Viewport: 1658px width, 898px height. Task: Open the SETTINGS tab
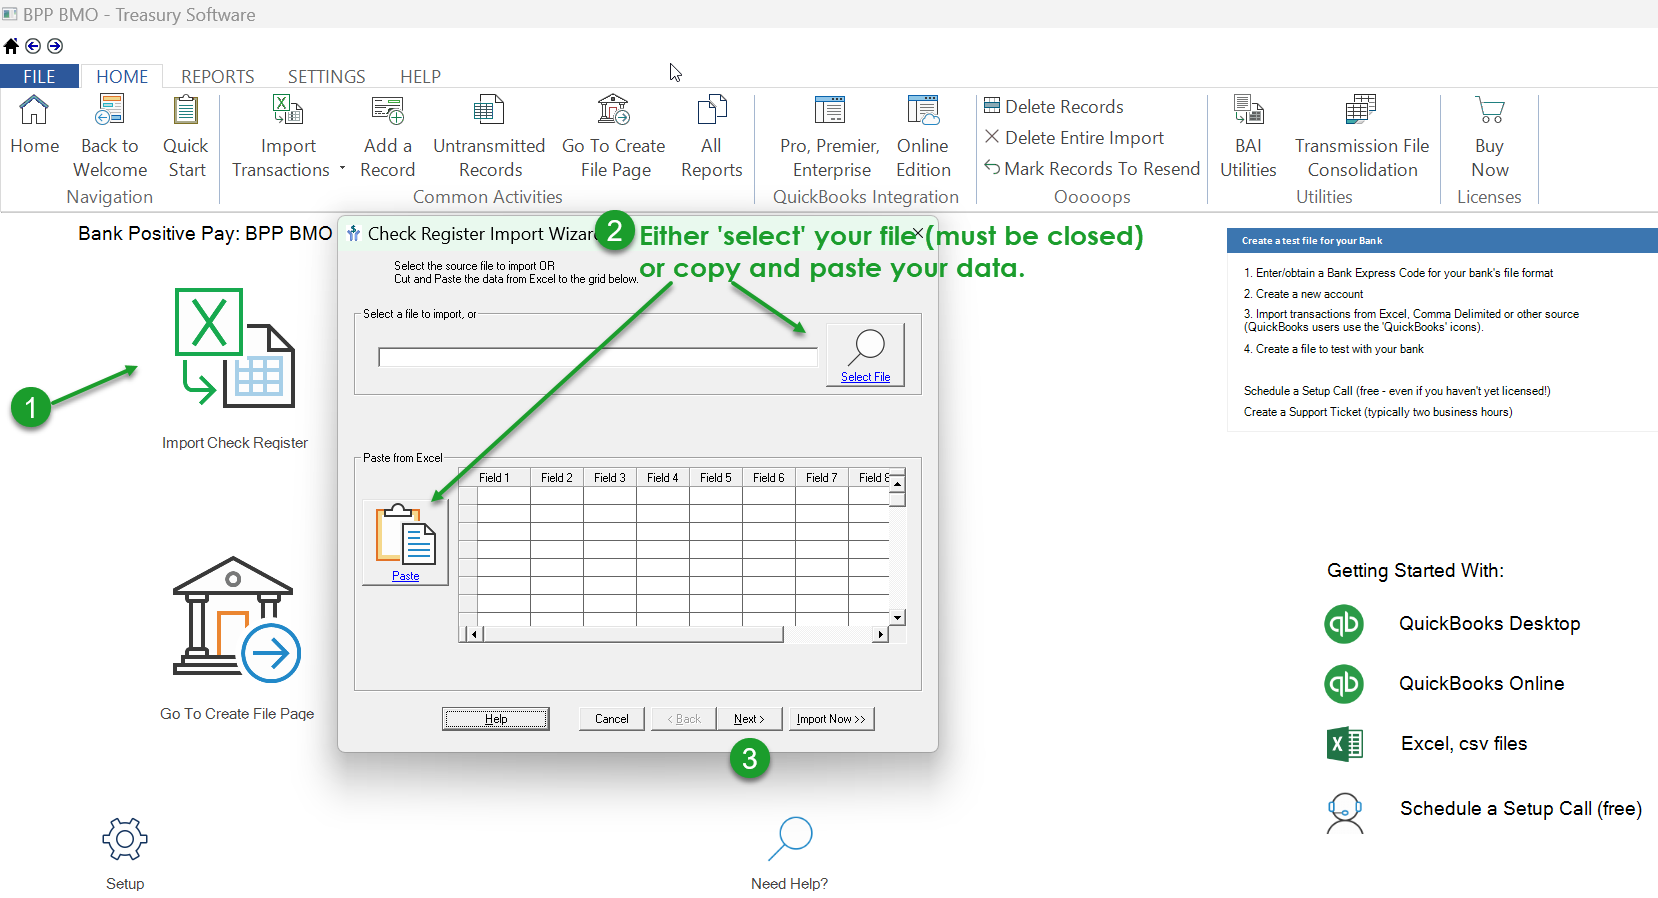pyautogui.click(x=326, y=77)
